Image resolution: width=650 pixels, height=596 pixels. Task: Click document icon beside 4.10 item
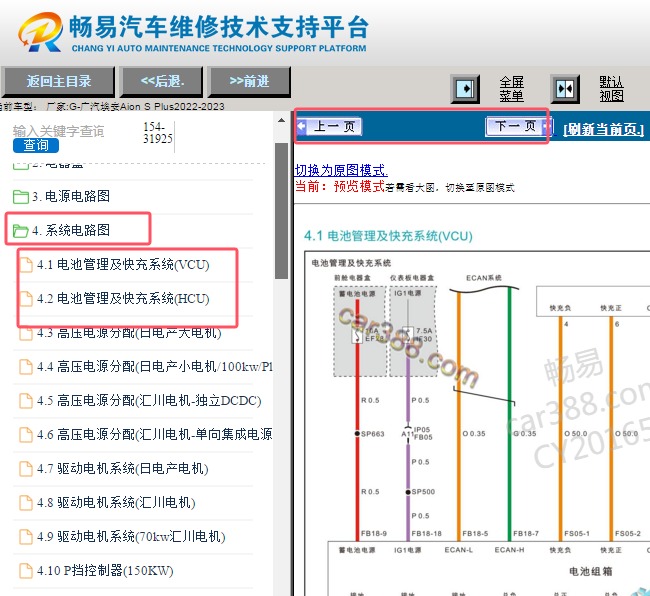26,571
